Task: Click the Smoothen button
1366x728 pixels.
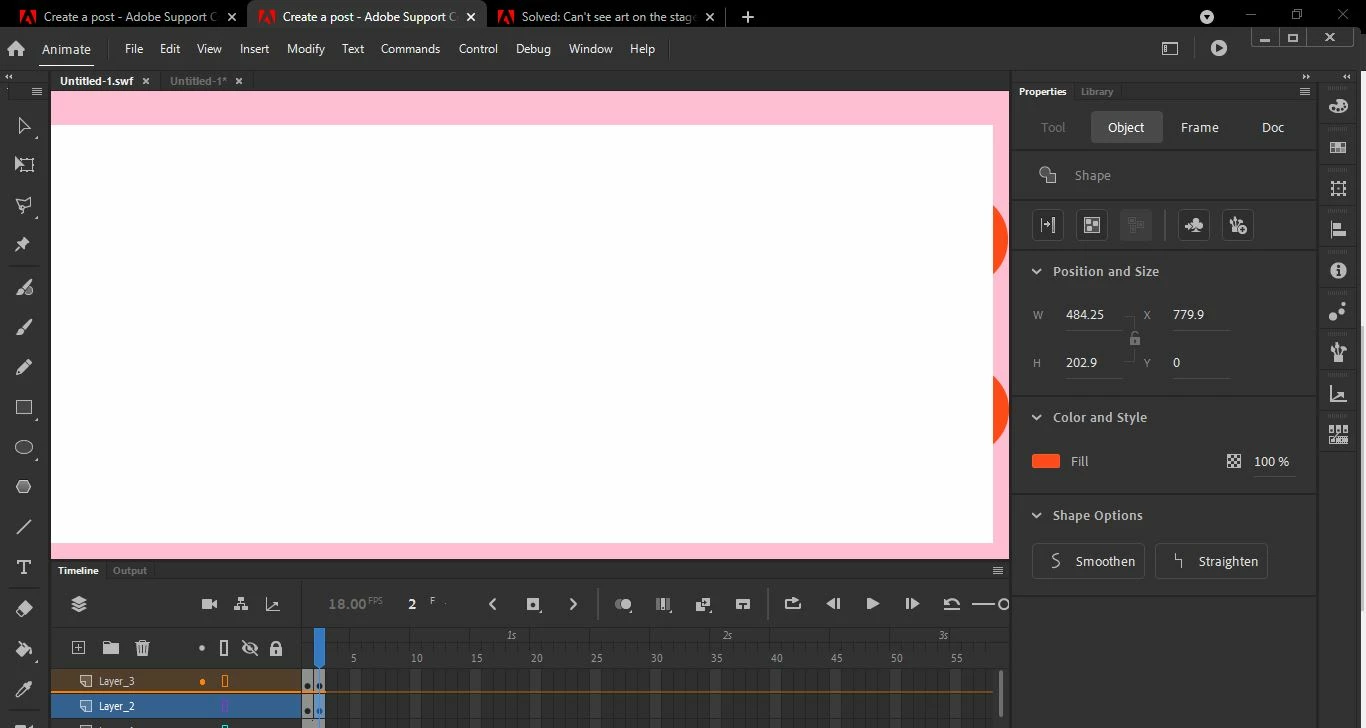Action: tap(1090, 561)
